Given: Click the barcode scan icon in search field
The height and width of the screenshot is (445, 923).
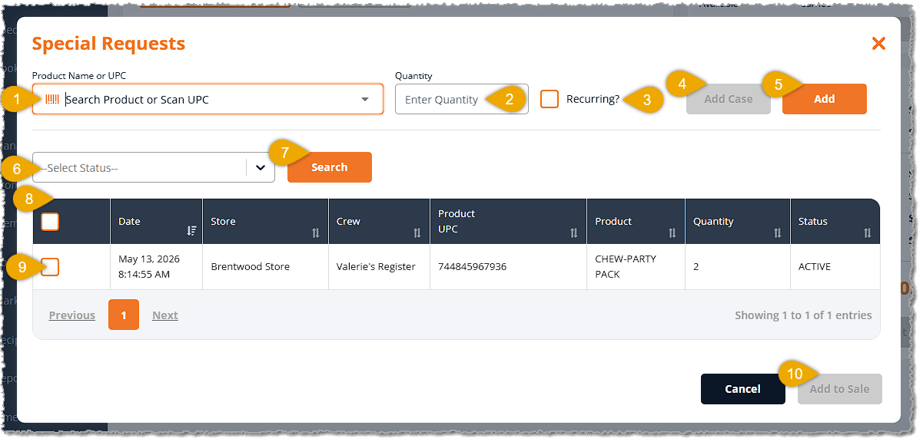Looking at the screenshot, I should 52,99.
